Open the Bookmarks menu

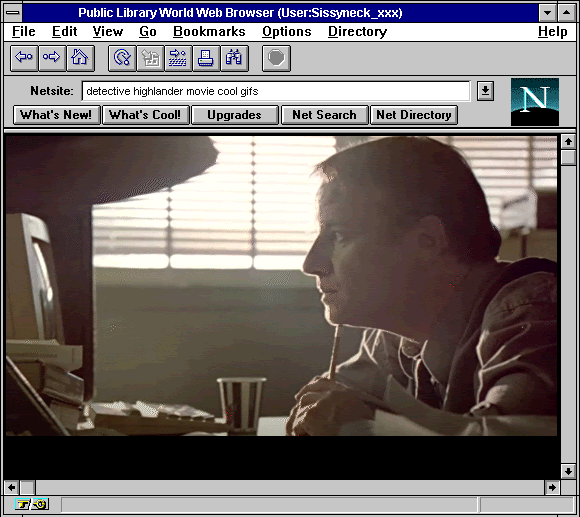point(209,32)
